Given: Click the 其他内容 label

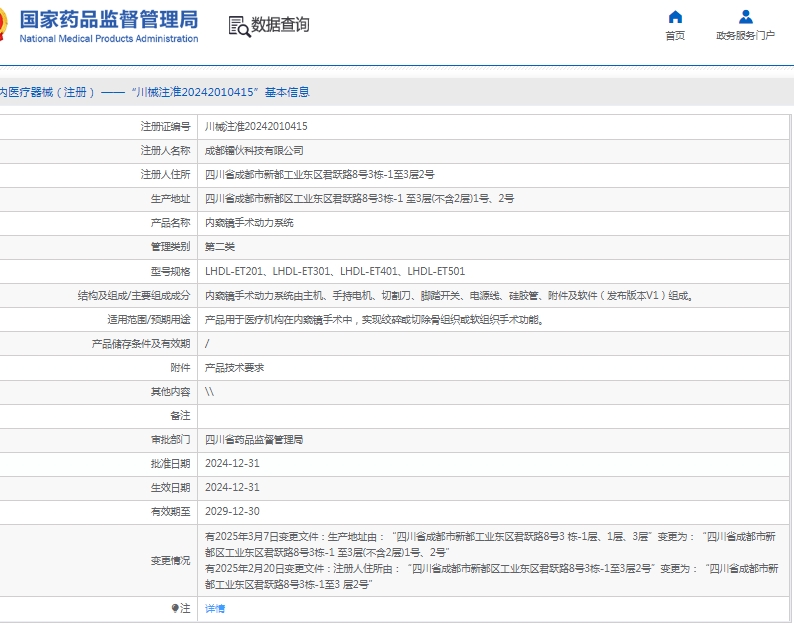Looking at the screenshot, I should click(x=170, y=391).
